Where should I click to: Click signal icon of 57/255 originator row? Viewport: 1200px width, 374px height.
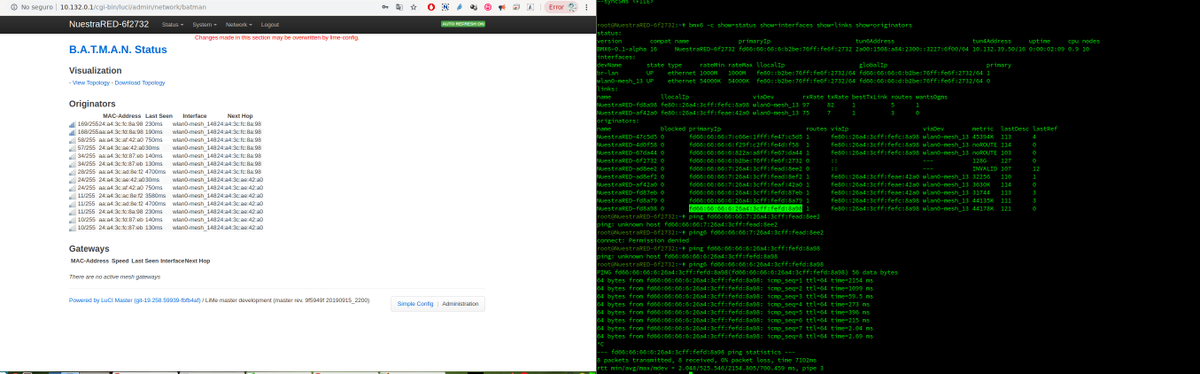pos(72,148)
